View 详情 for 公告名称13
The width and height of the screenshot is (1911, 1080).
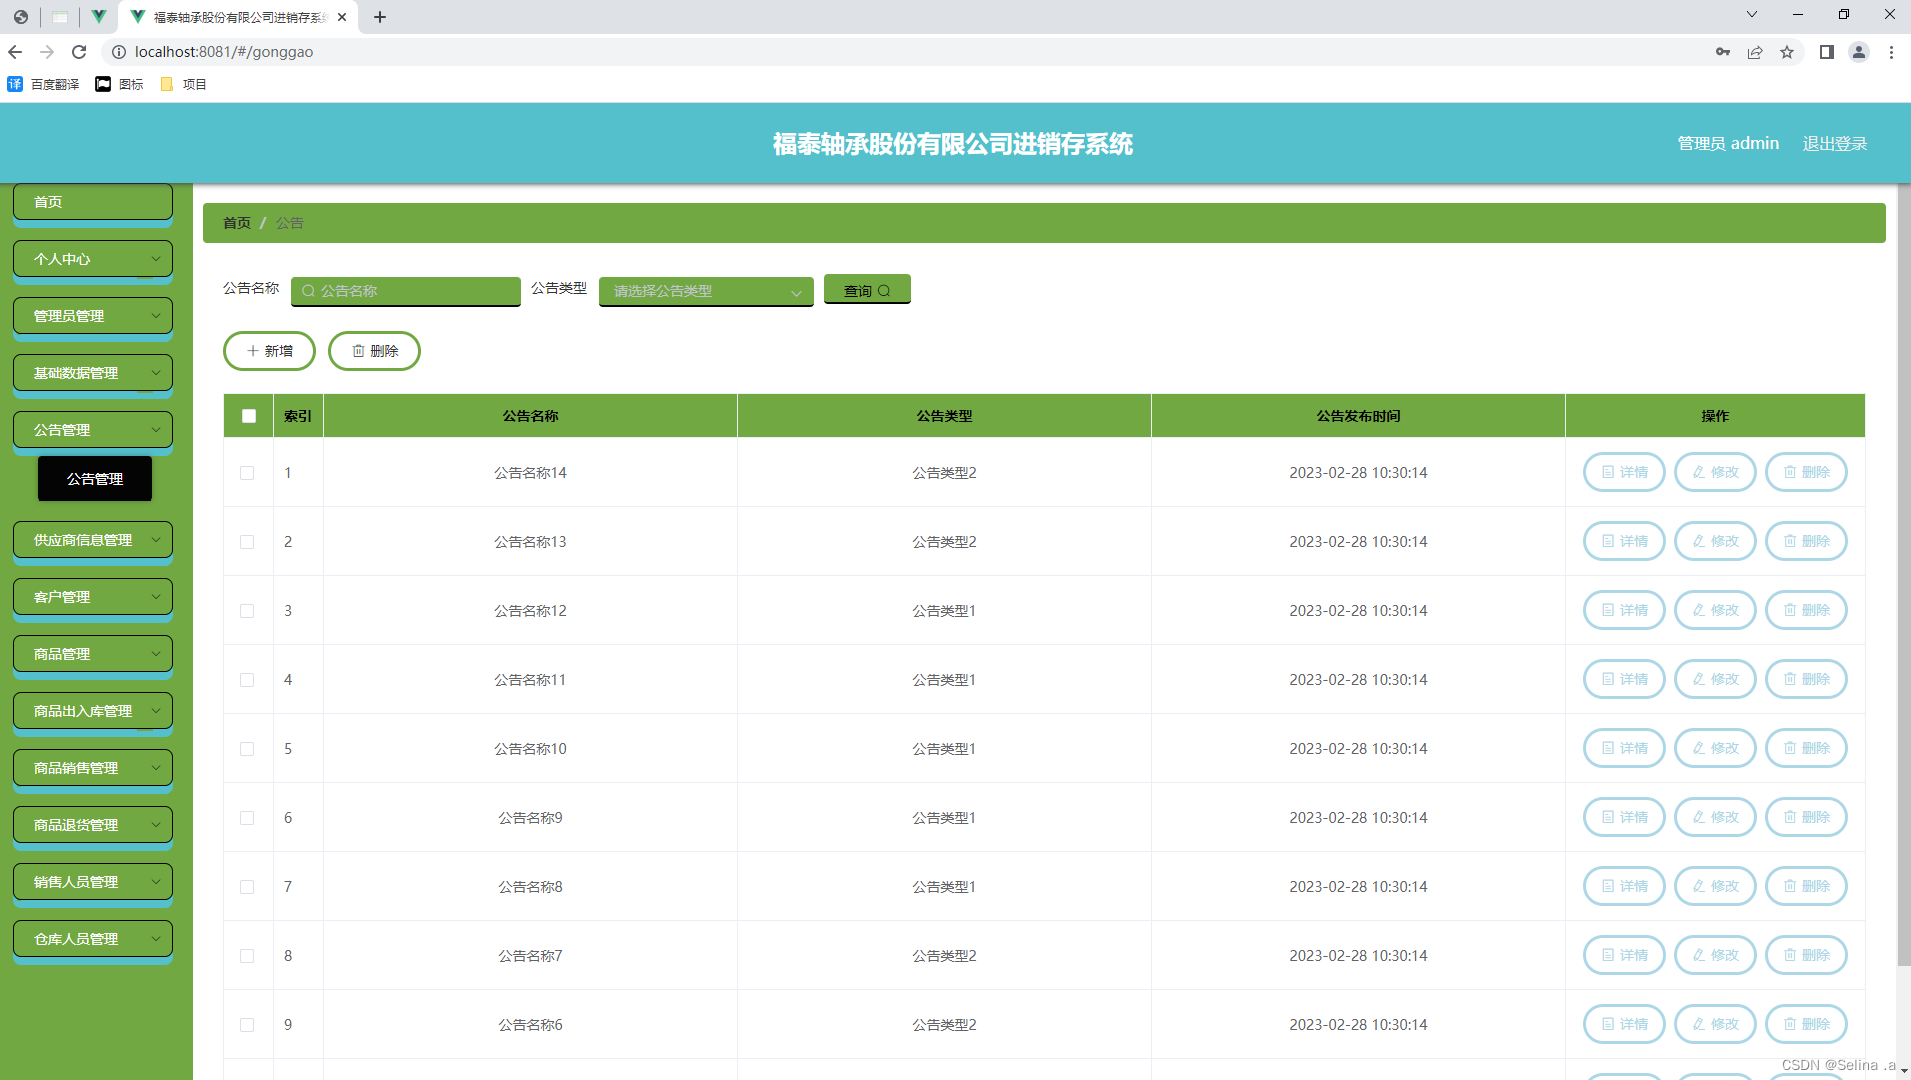(x=1624, y=541)
